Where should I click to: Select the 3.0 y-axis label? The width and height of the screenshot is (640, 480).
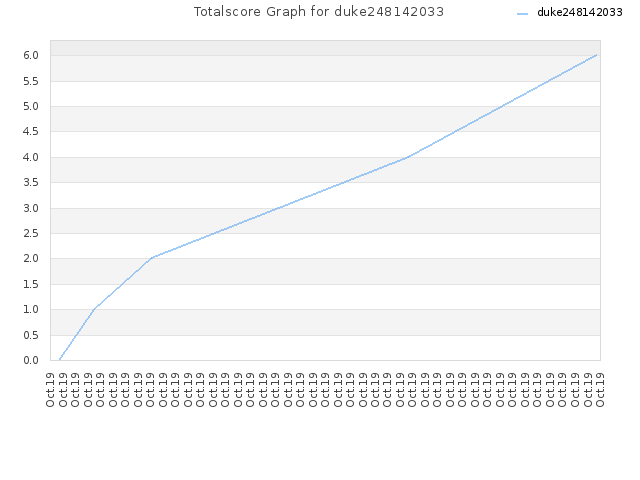tap(31, 208)
